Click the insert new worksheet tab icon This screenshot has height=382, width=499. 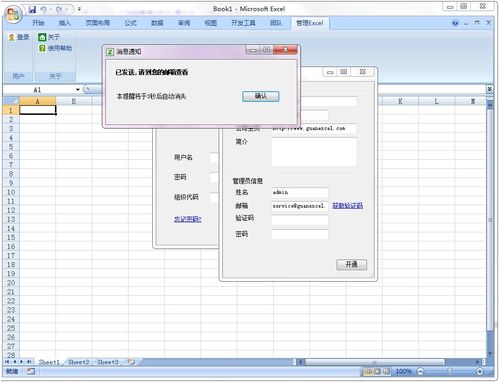tap(131, 362)
